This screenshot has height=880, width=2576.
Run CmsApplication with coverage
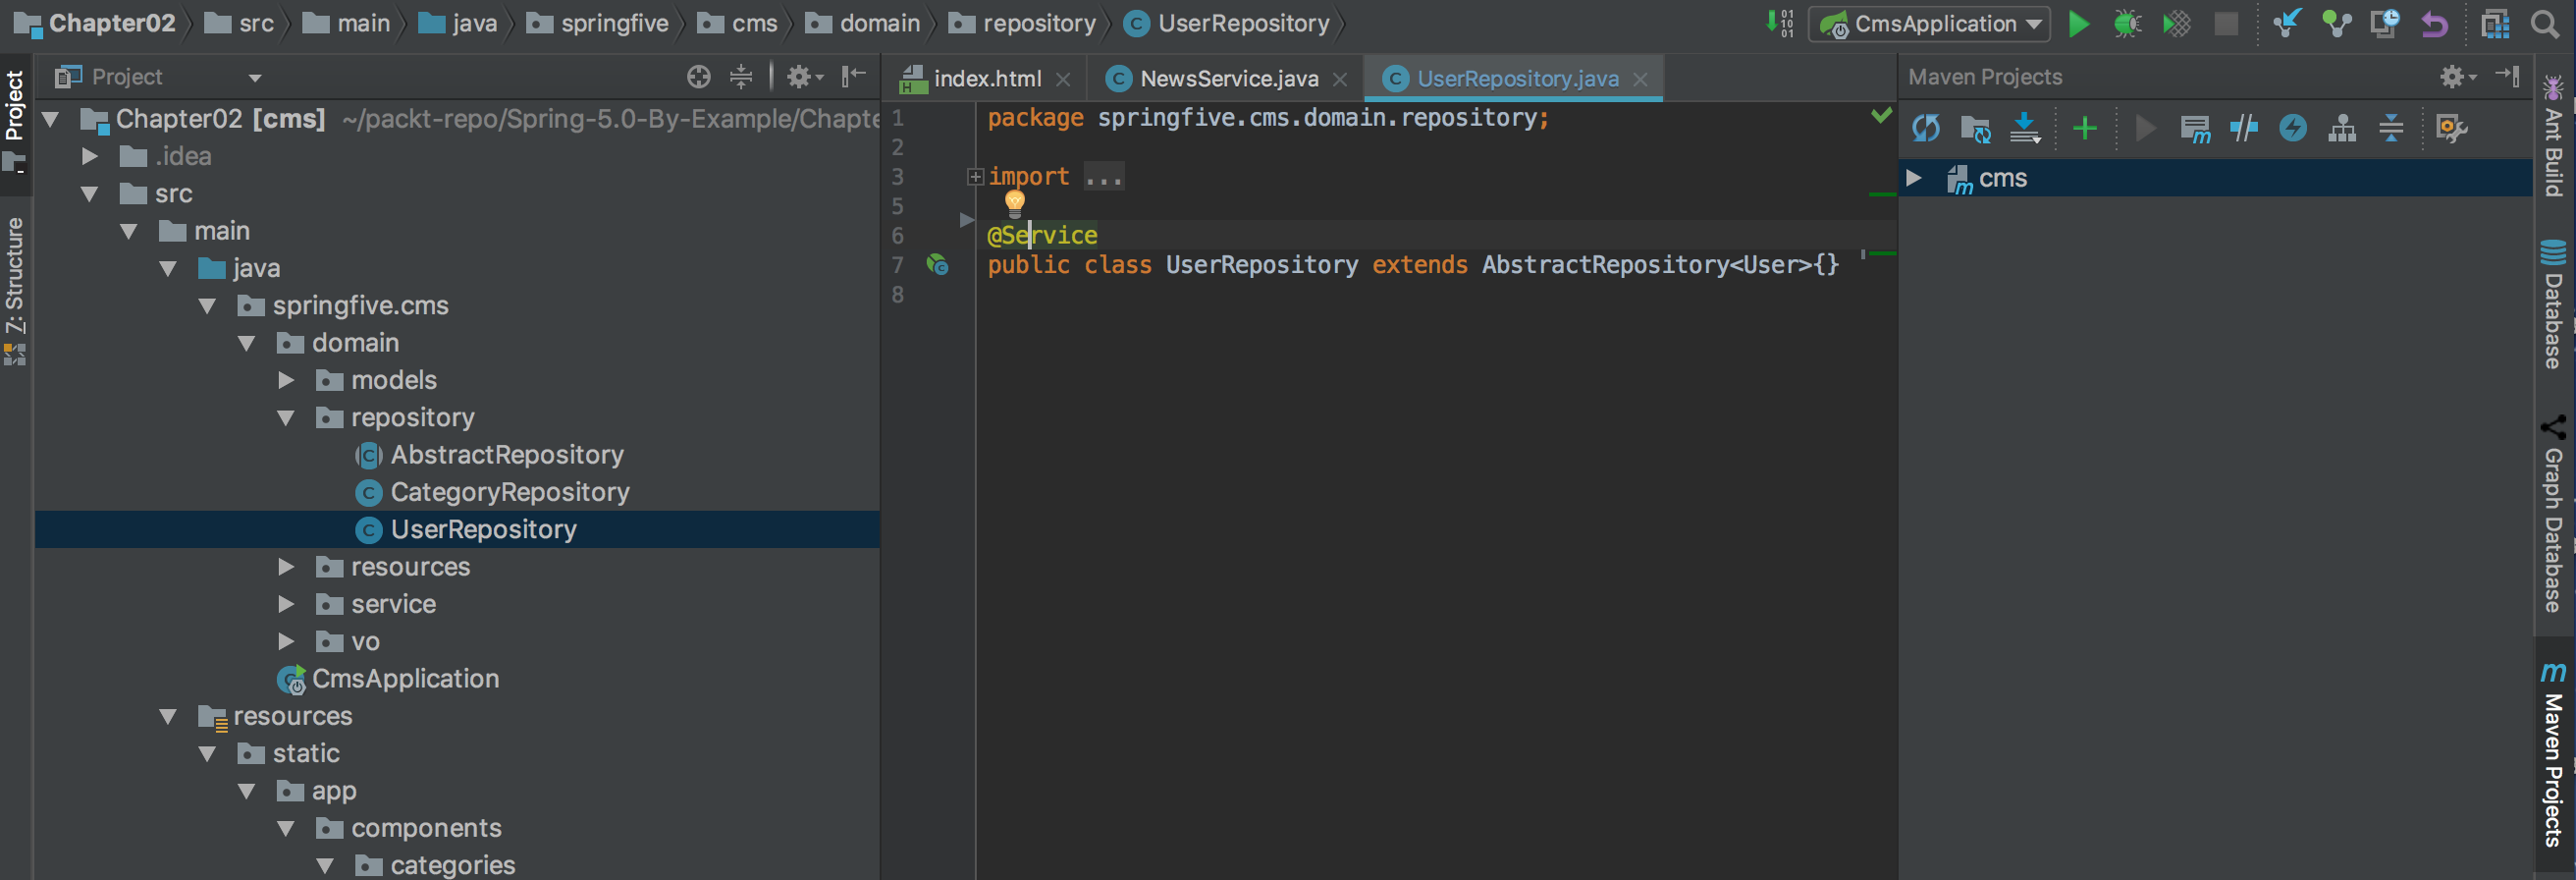(x=2176, y=24)
